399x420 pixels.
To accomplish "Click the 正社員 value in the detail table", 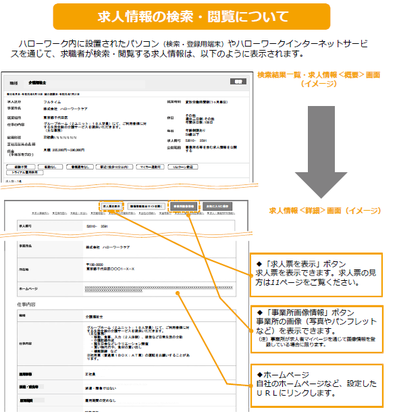I will 90,374.
